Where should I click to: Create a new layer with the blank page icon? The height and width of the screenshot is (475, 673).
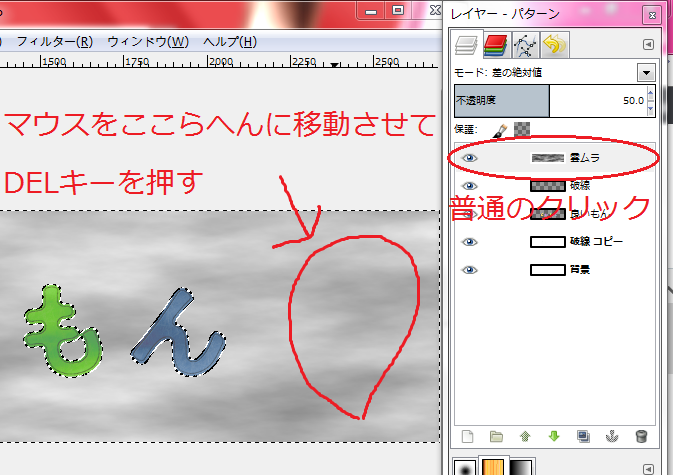point(467,437)
